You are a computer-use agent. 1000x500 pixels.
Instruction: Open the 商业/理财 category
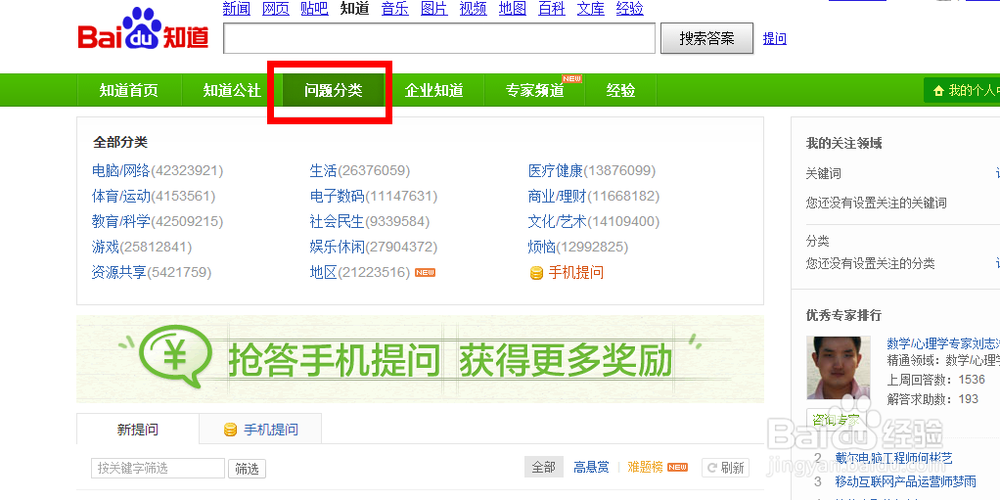[557, 196]
